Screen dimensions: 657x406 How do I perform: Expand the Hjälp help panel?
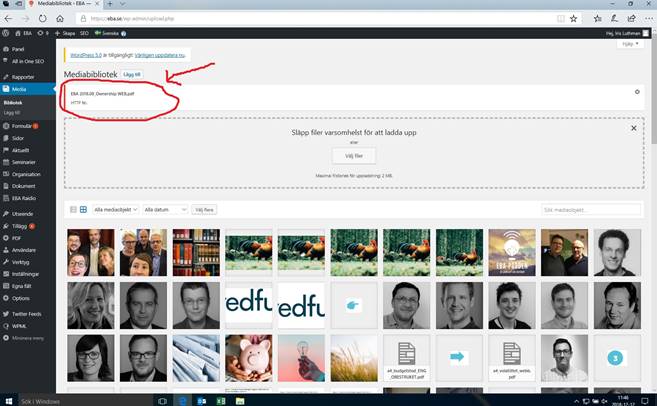pos(629,44)
